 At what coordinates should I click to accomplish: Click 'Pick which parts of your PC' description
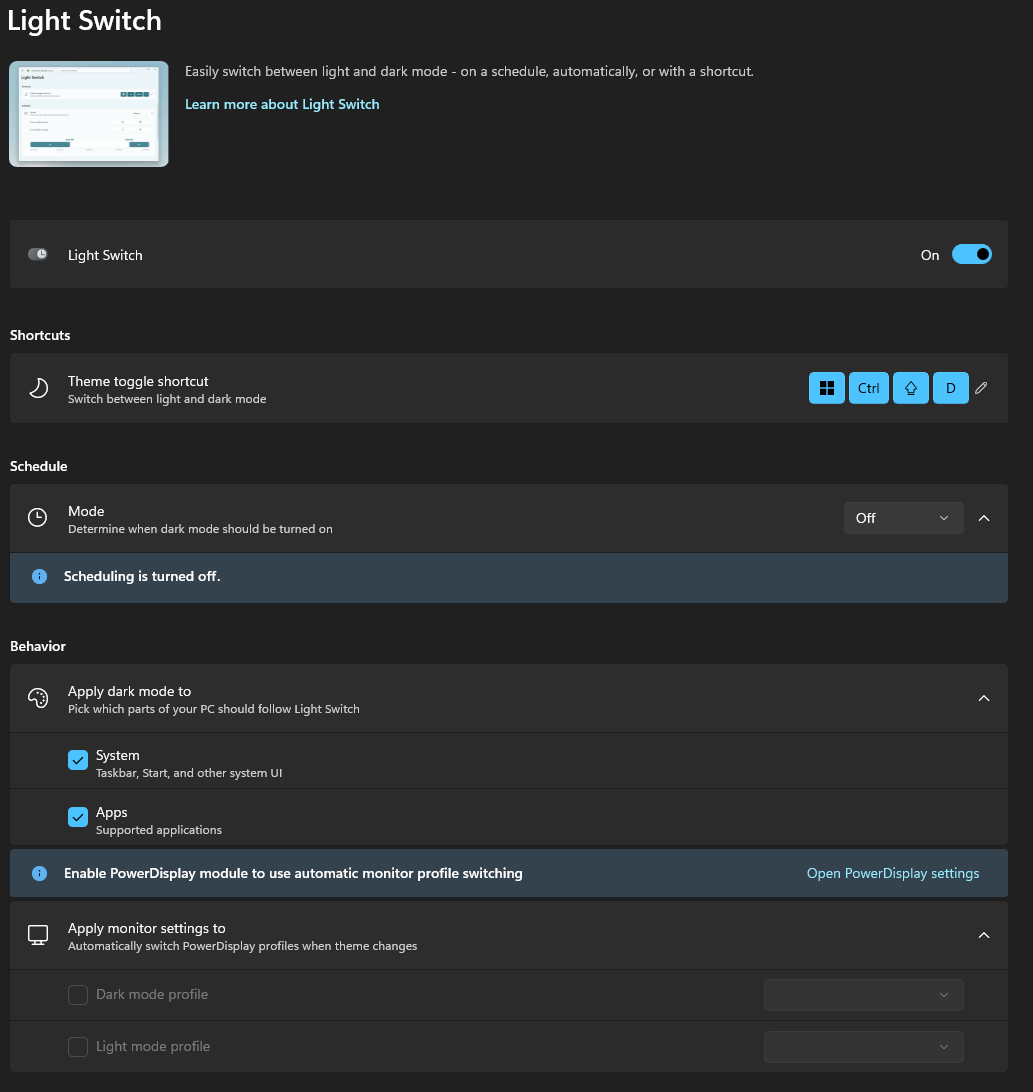[x=214, y=709]
